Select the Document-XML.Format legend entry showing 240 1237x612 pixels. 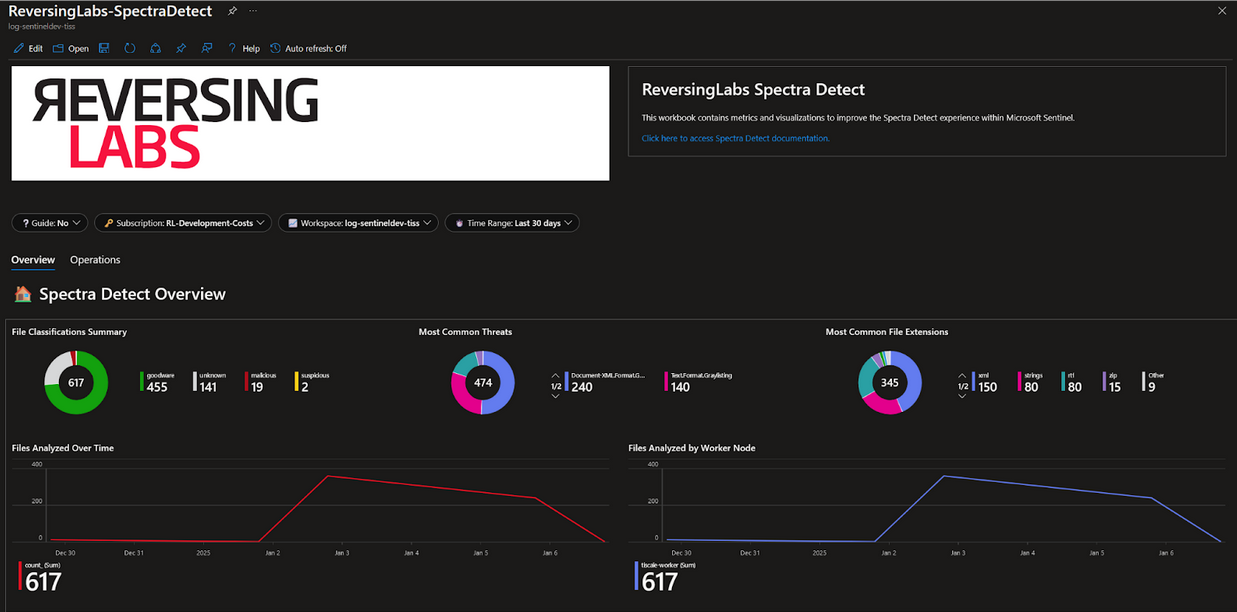coord(605,382)
